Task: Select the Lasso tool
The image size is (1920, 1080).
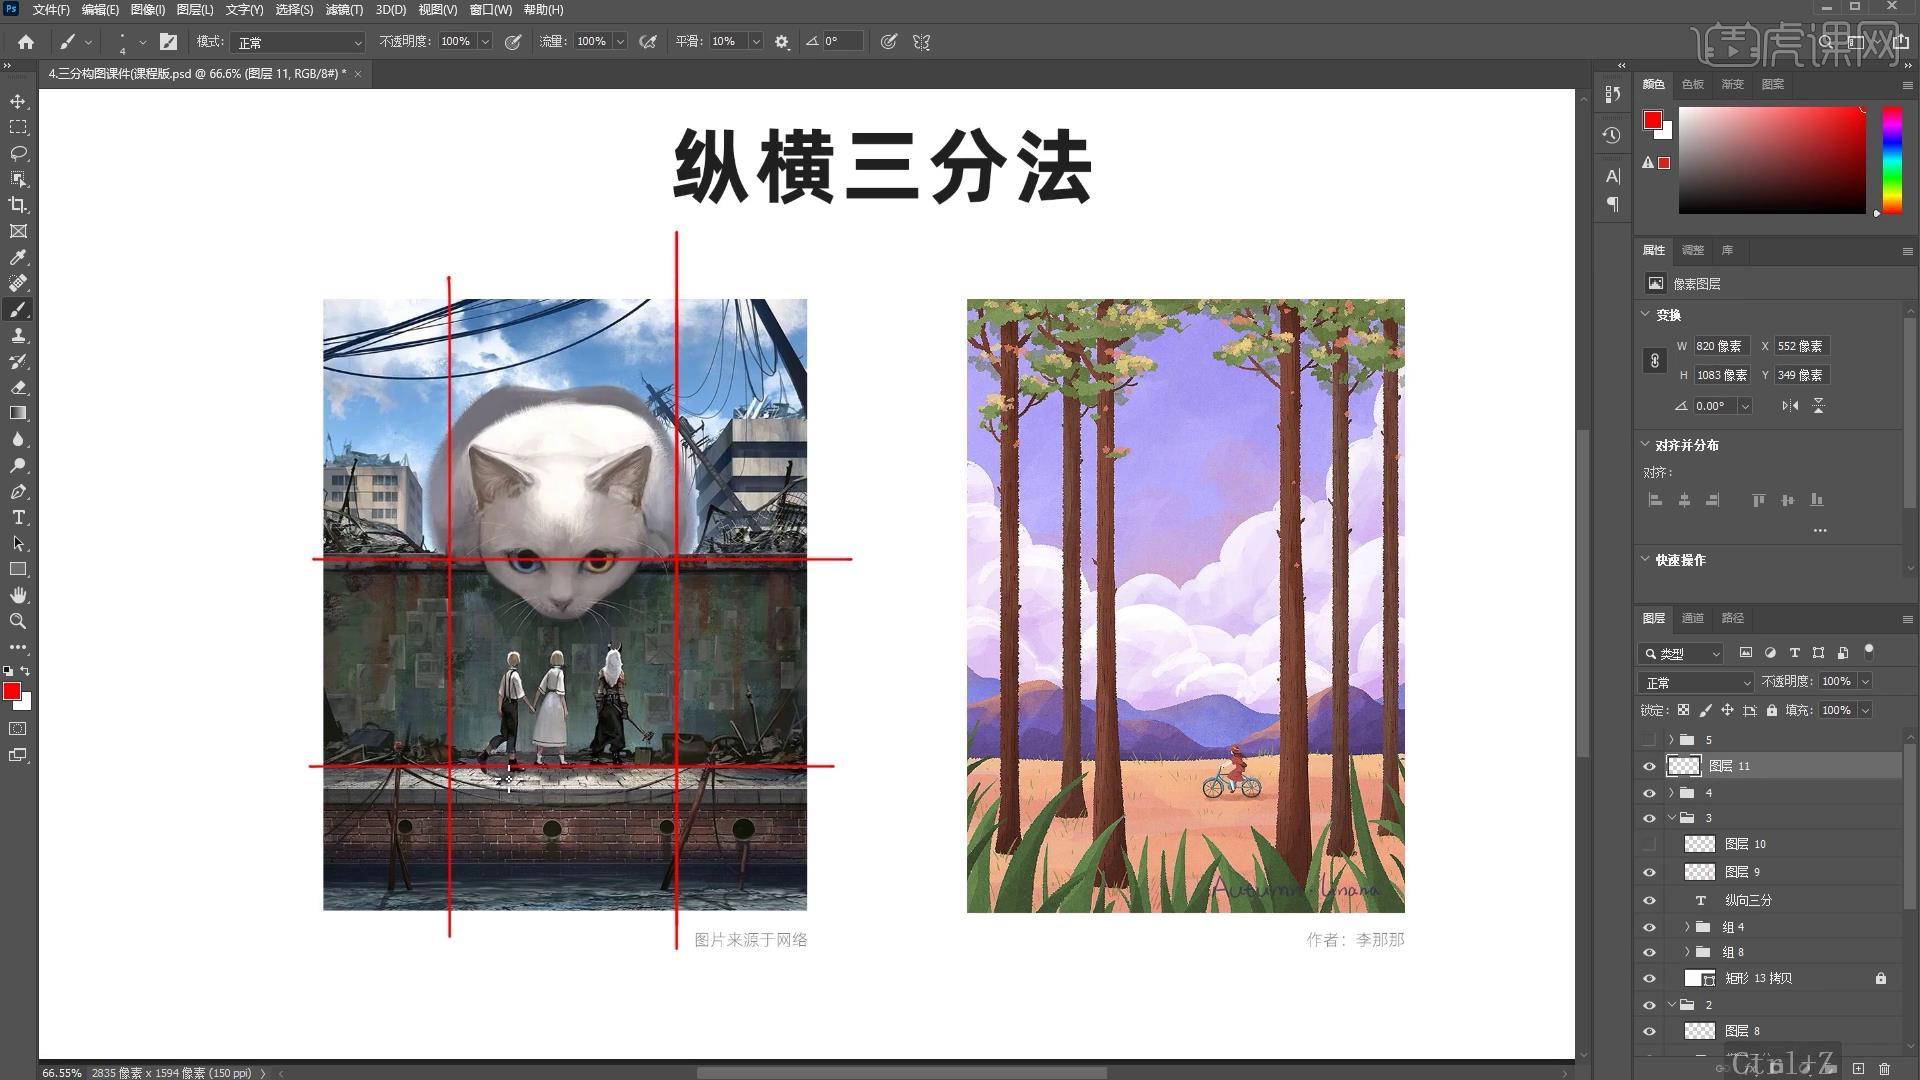Action: [x=18, y=153]
